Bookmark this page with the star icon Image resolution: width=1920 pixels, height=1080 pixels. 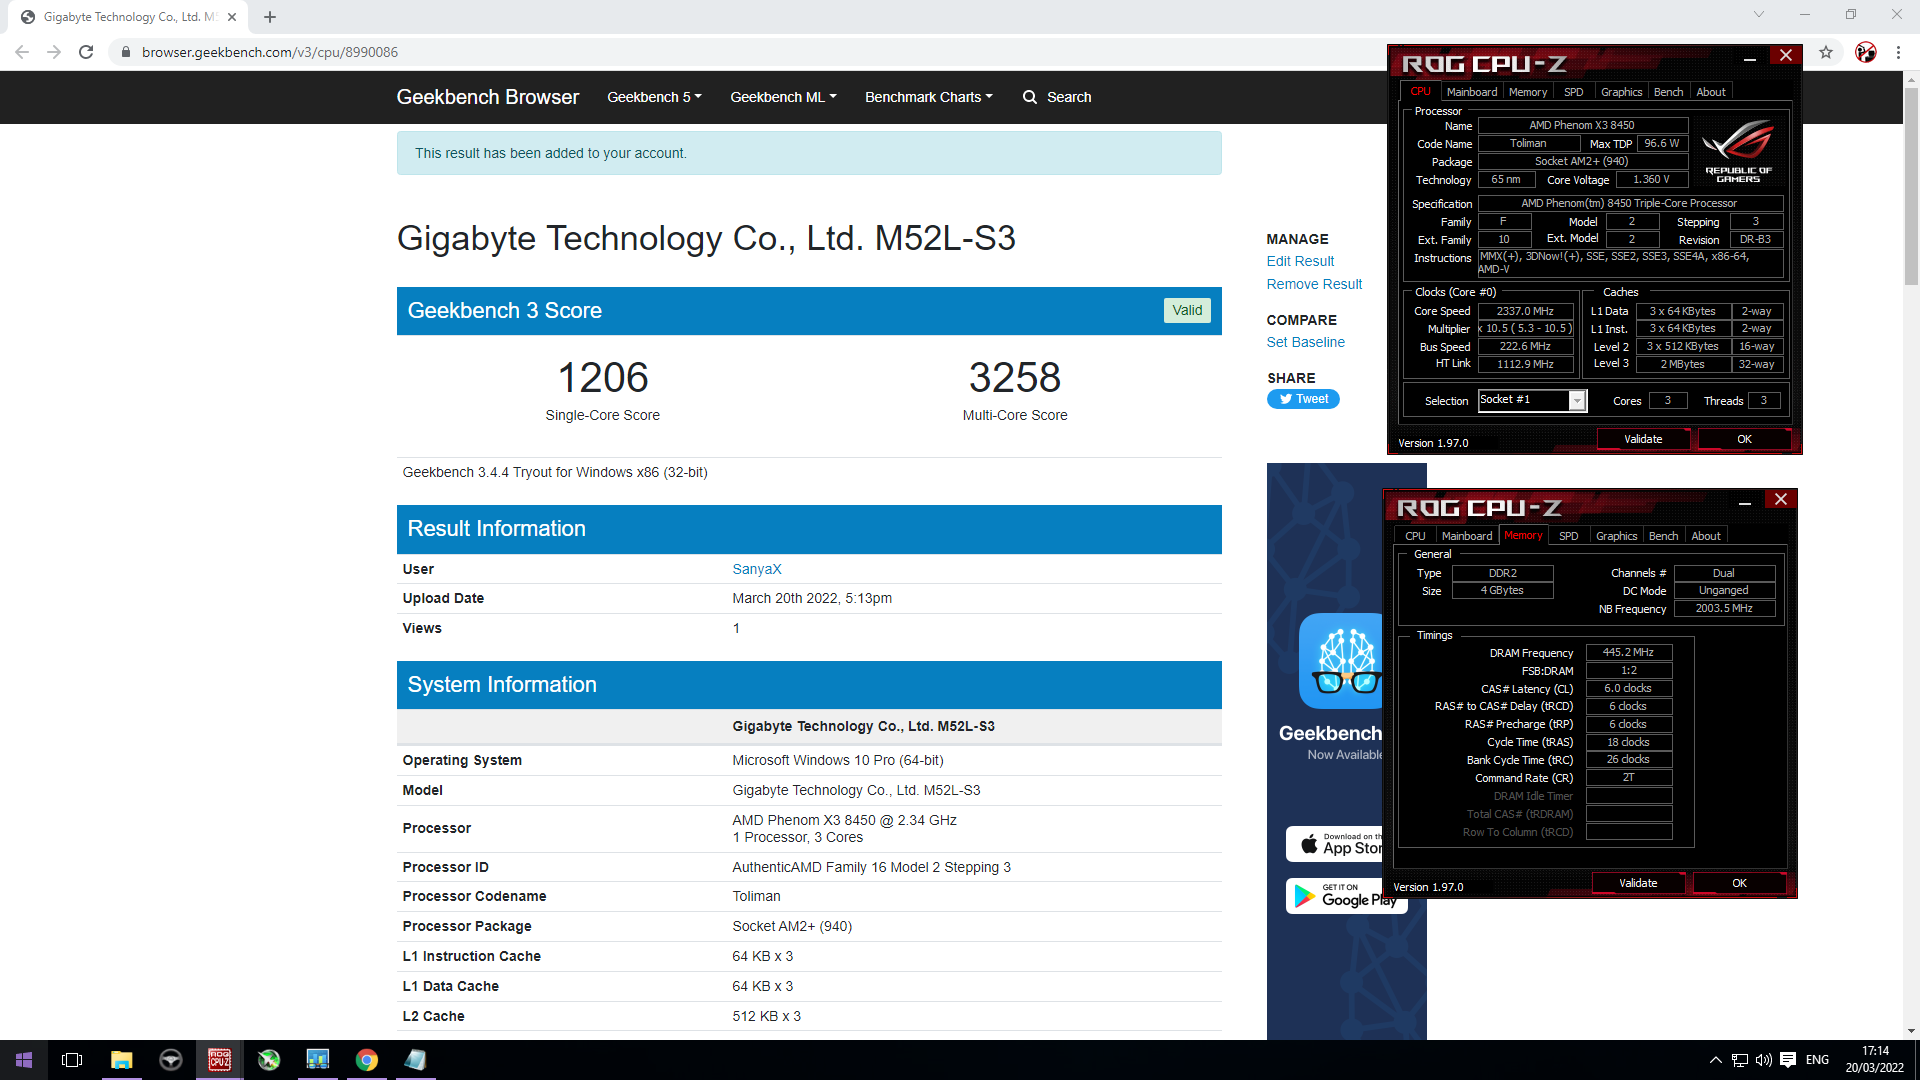[x=1826, y=52]
